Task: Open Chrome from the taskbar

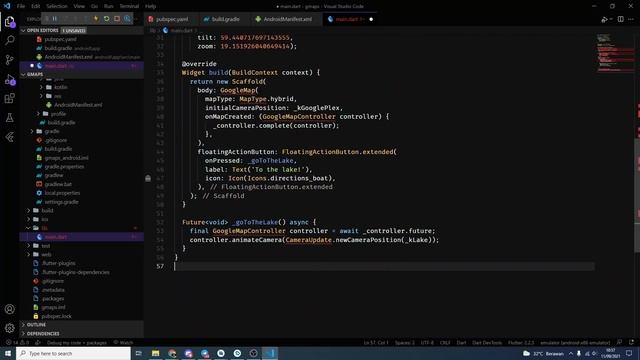Action: pyautogui.click(x=172, y=353)
